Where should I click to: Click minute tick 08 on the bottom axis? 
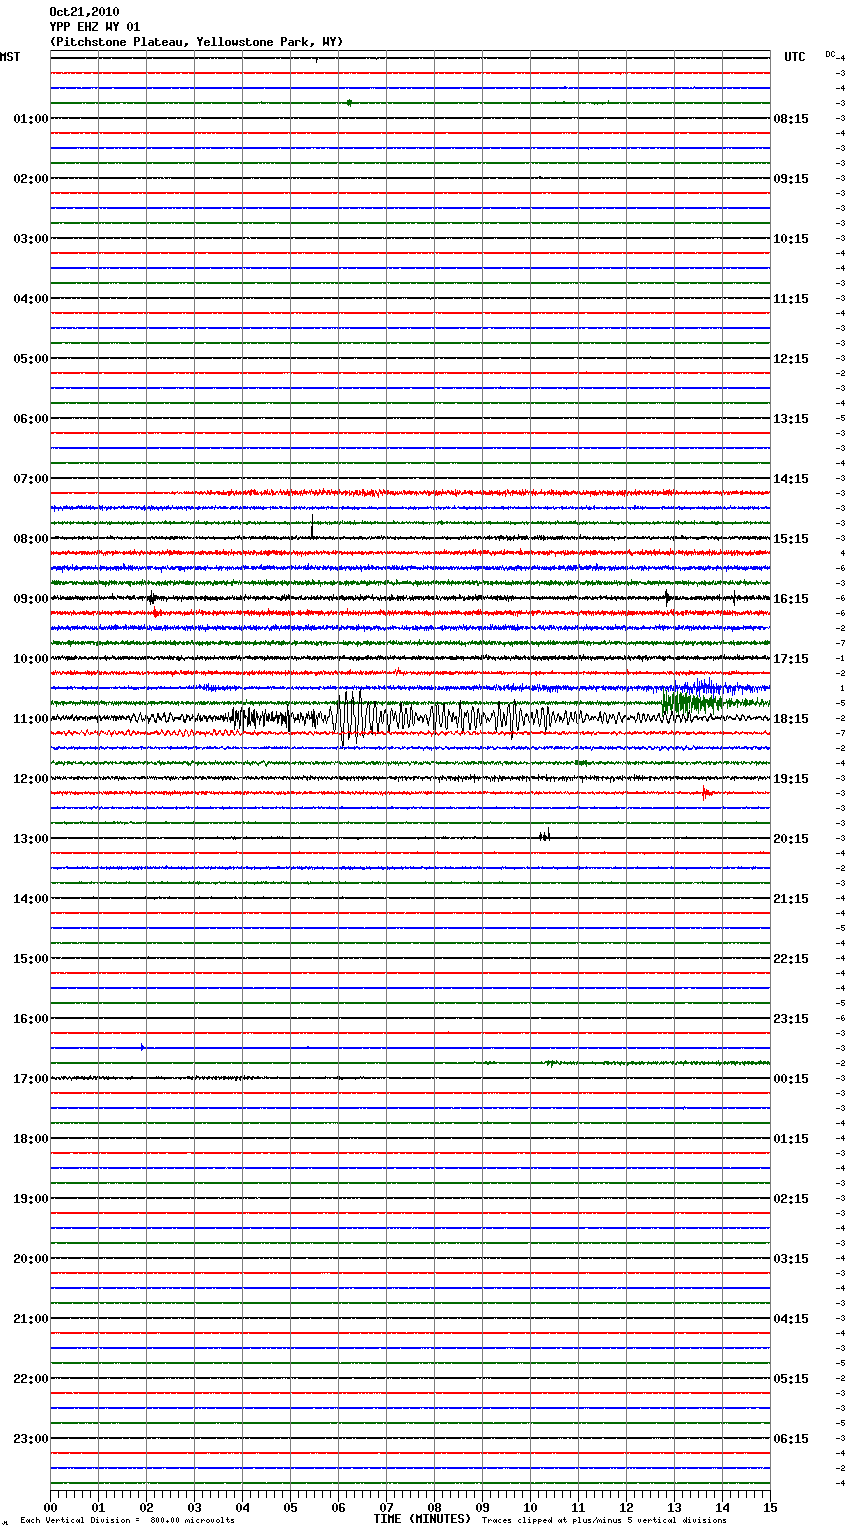pos(434,1507)
